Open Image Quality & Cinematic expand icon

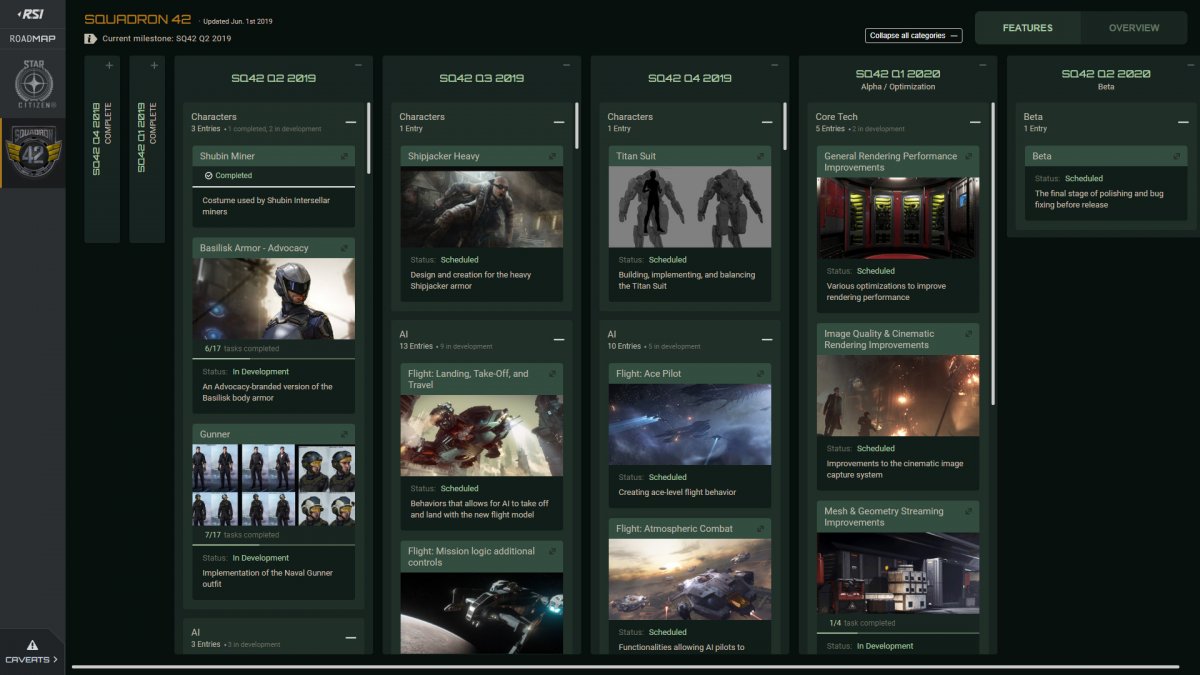967,334
